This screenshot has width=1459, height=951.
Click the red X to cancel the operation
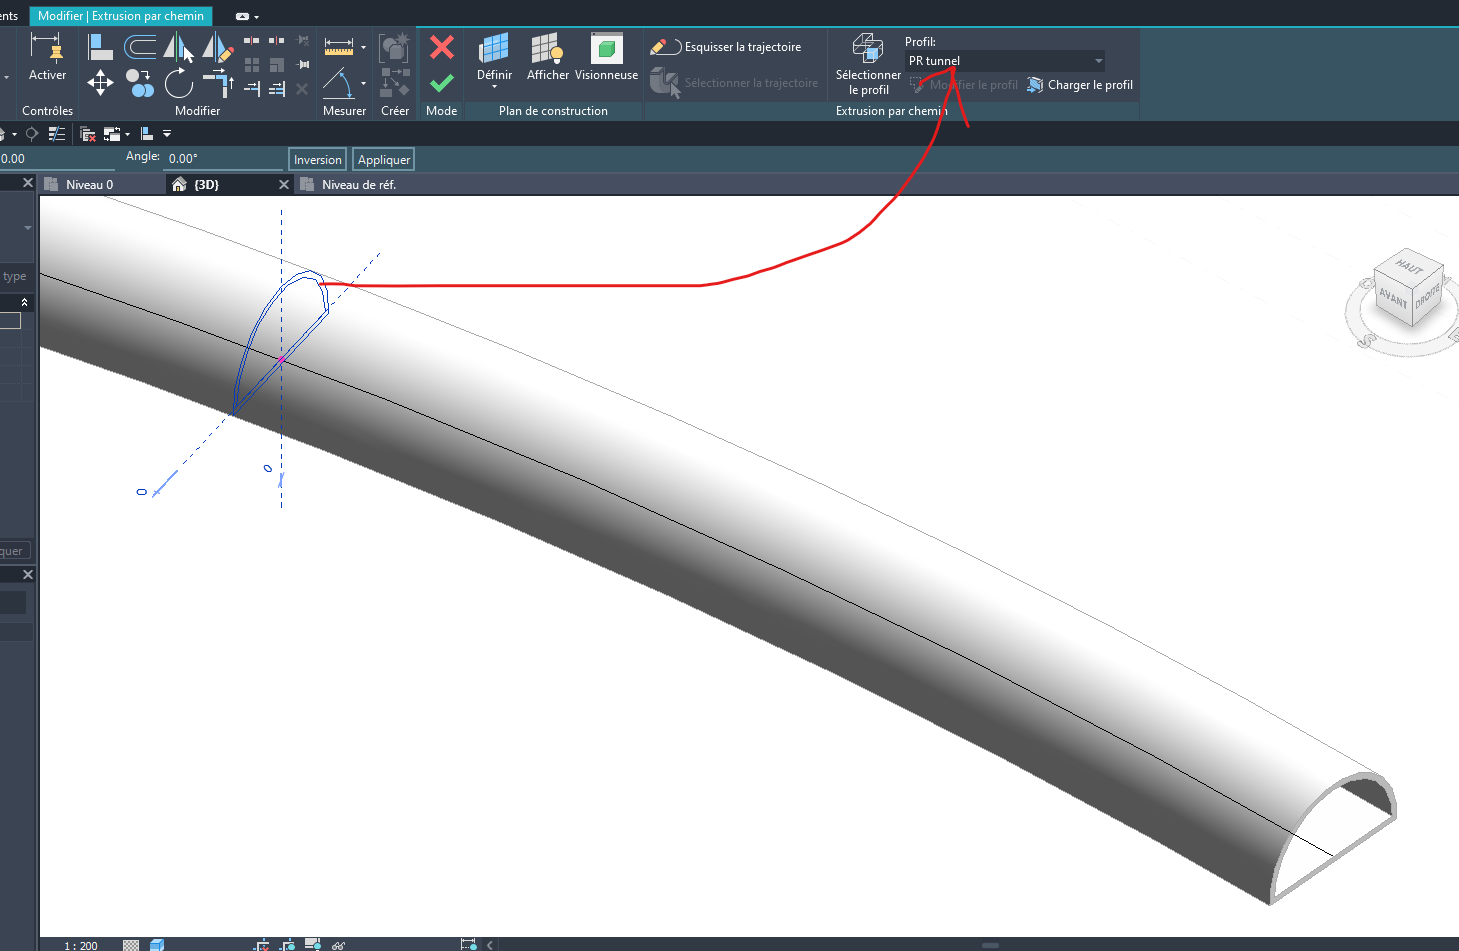(441, 47)
